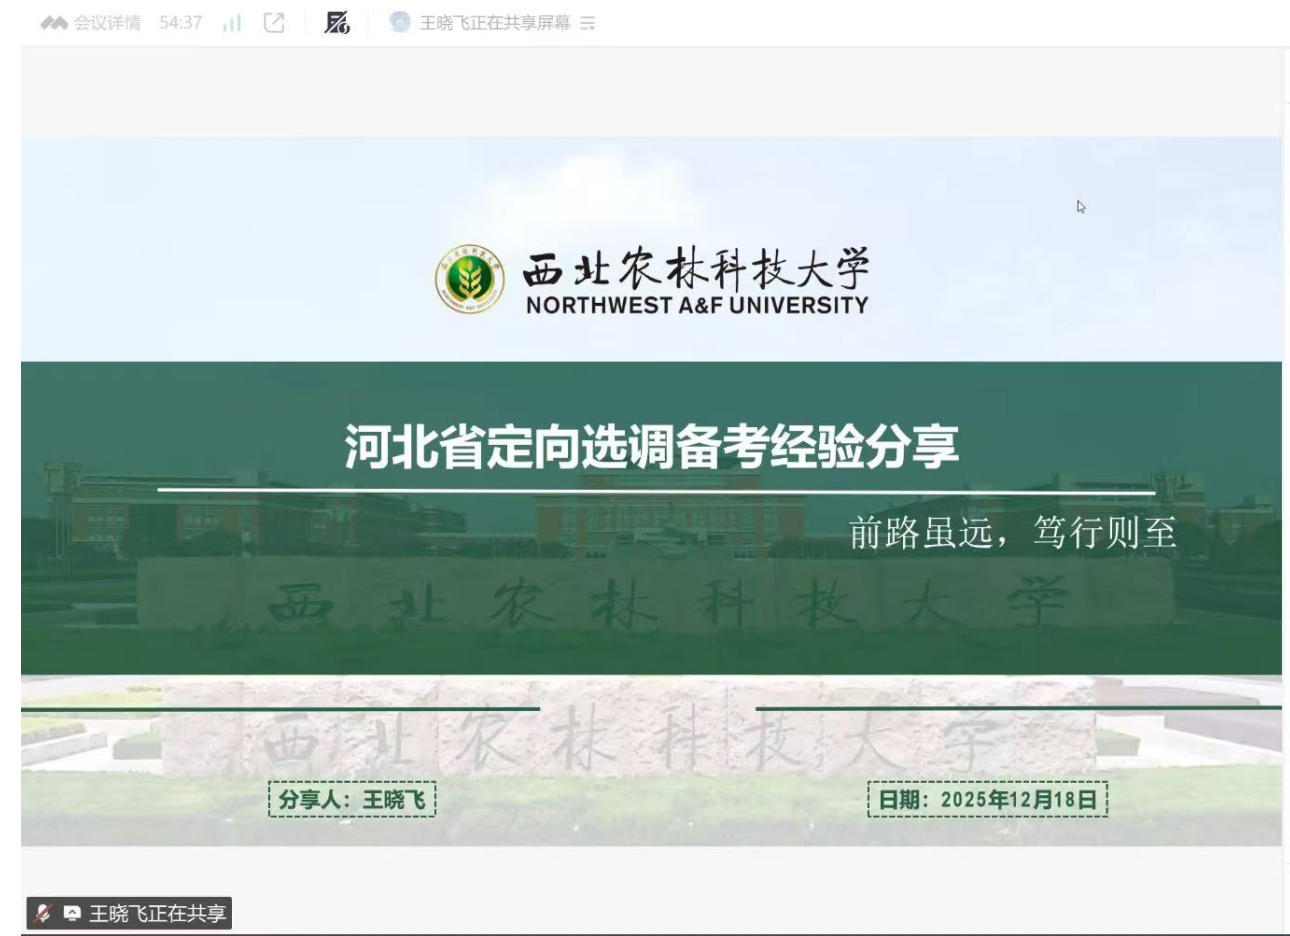Select the 王晓飞正在共享 name tag label
This screenshot has height=936, width=1290.
click(x=157, y=913)
